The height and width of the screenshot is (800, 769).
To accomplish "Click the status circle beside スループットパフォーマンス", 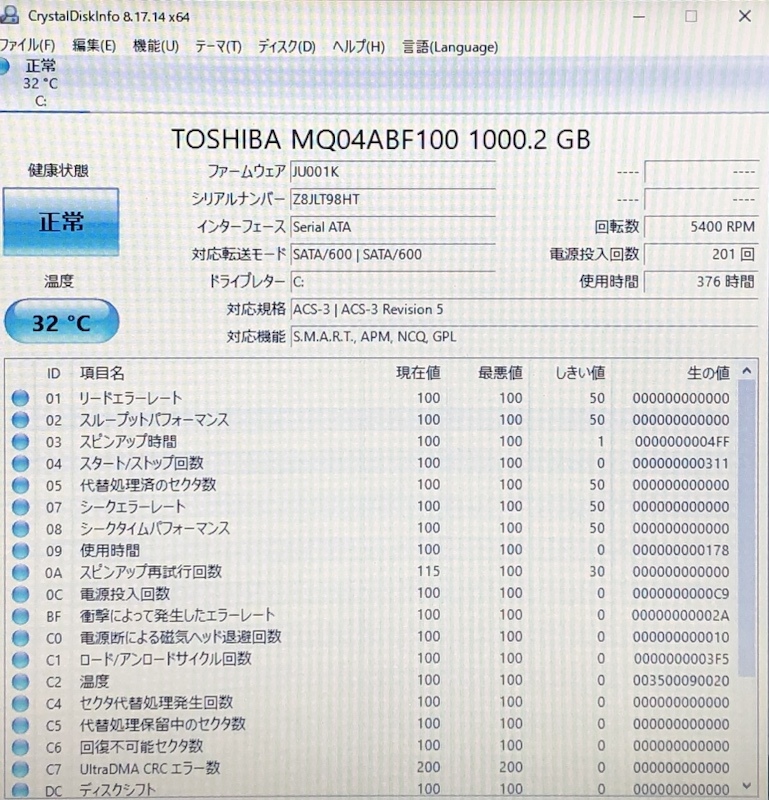I will (x=20, y=419).
